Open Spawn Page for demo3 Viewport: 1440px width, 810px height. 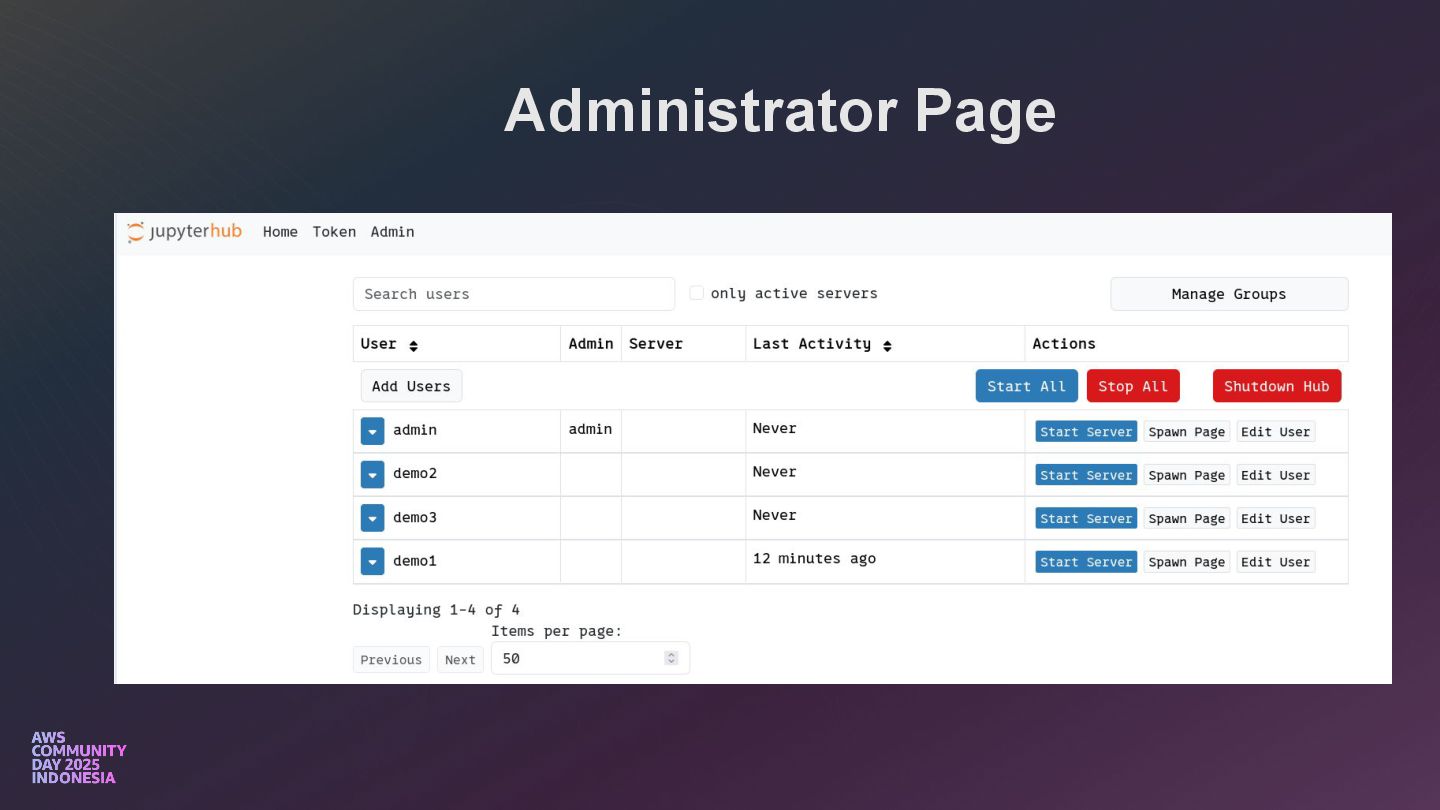click(1187, 518)
